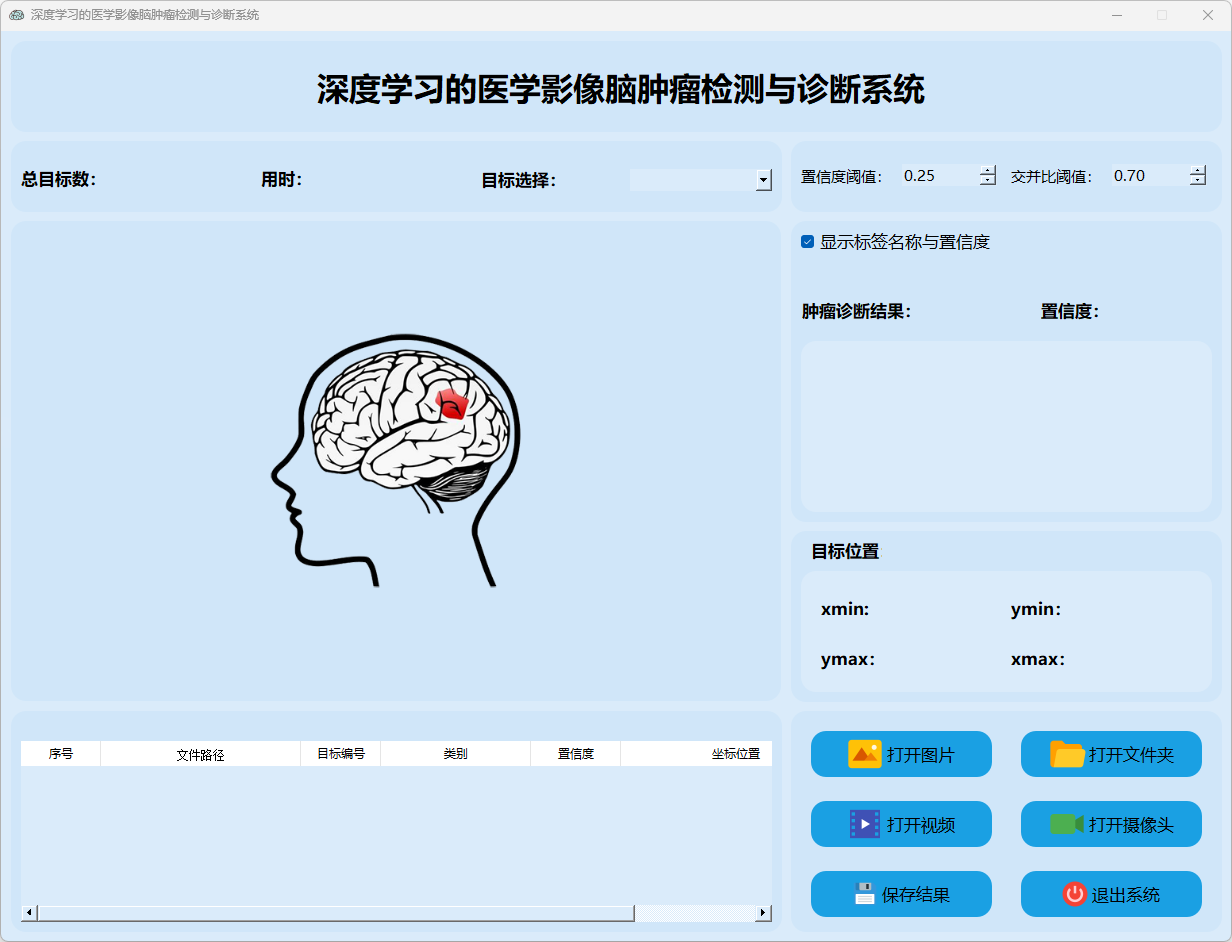This screenshot has height=942, width=1232.
Task: Click the 退出系统 button label
Action: tap(1126, 895)
